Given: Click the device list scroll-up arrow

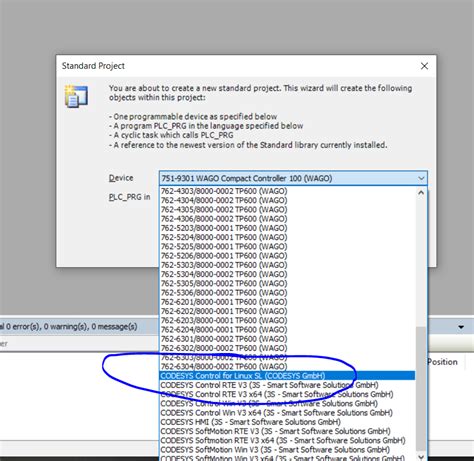Looking at the screenshot, I should click(421, 193).
